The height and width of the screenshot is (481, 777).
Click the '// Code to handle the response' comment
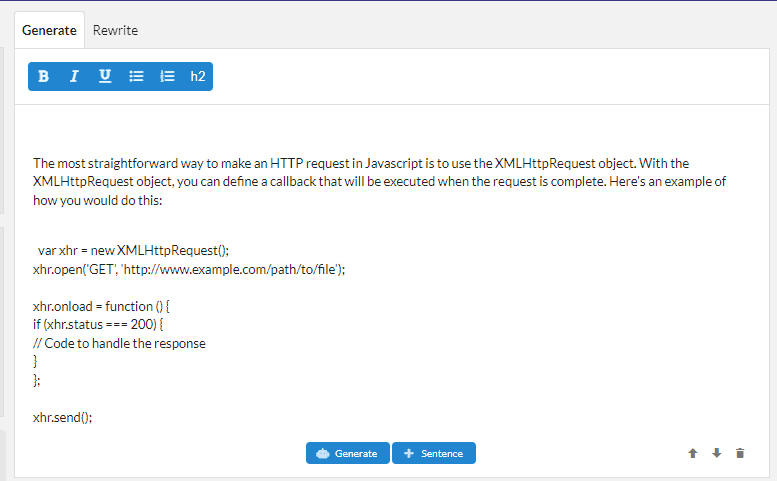(119, 343)
